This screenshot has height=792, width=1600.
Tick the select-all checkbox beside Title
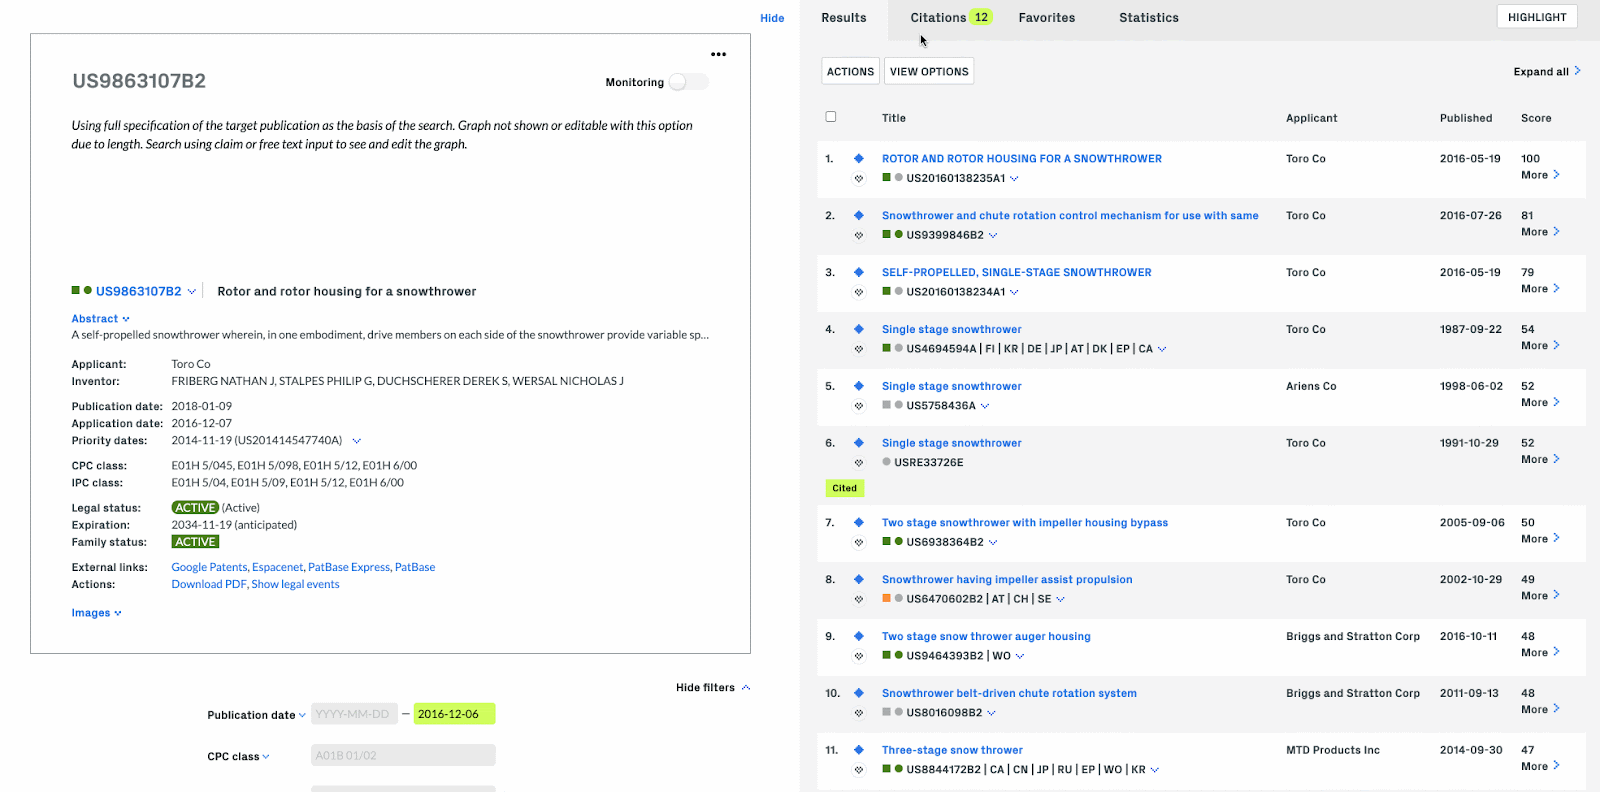pos(831,117)
